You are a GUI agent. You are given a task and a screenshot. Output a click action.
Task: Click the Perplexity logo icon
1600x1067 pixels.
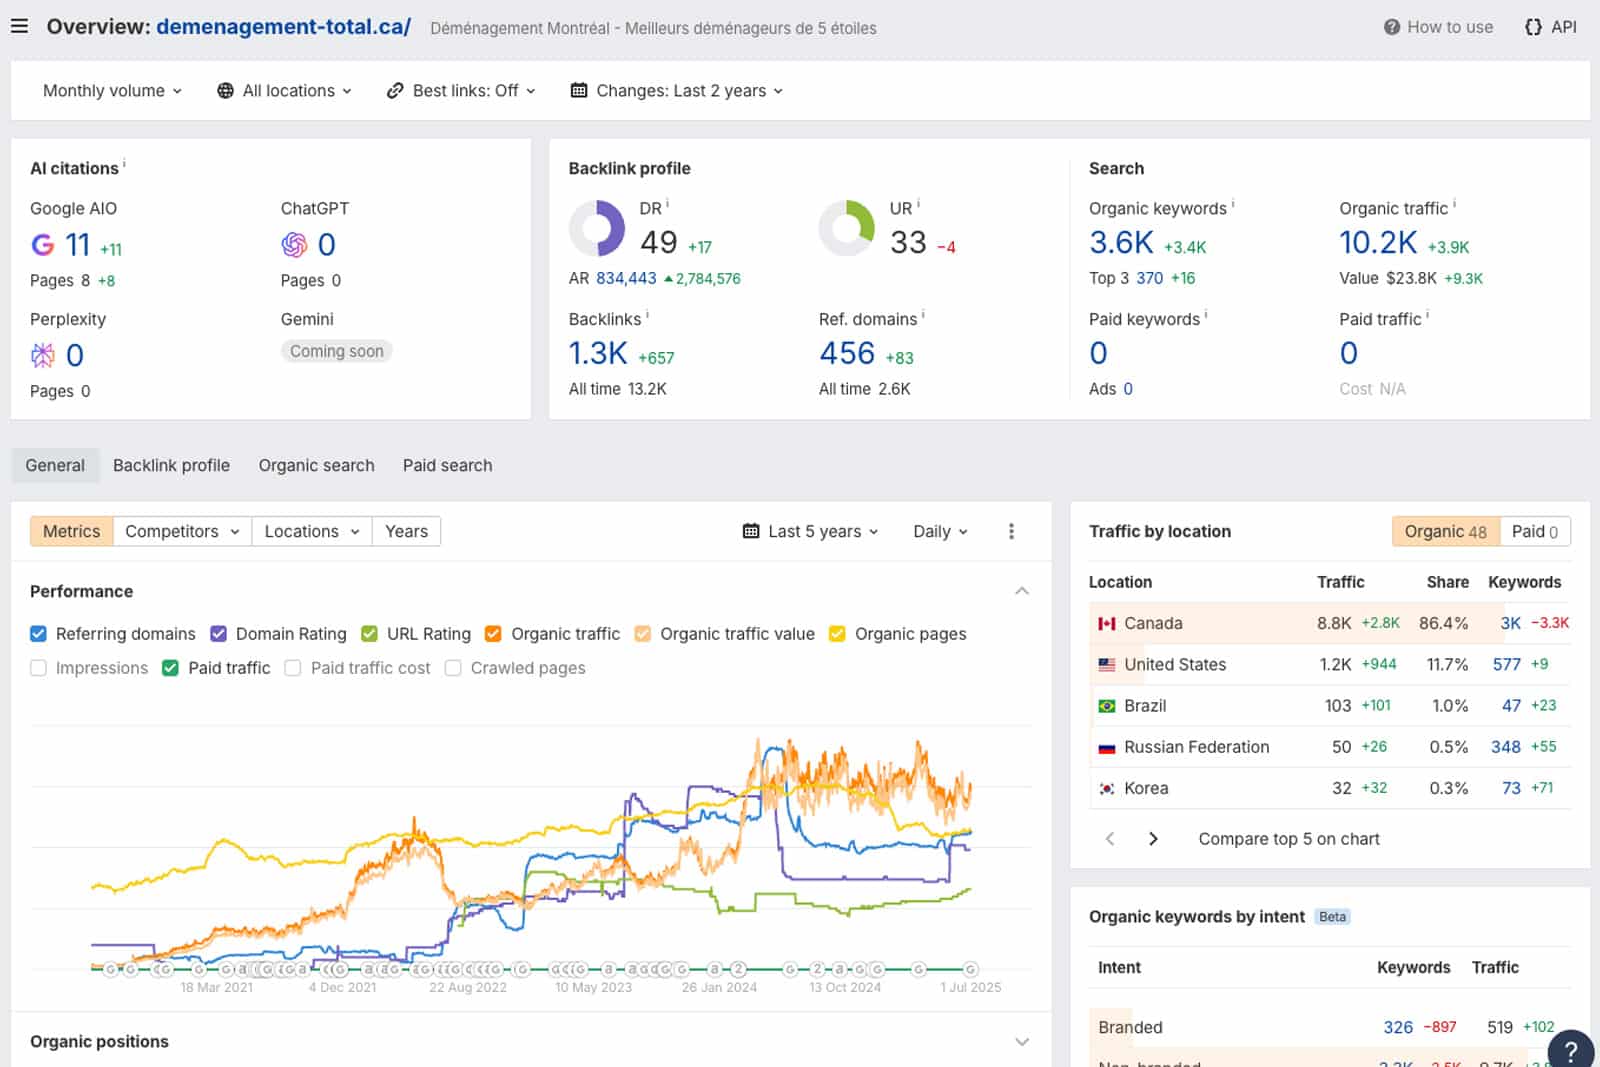point(43,356)
